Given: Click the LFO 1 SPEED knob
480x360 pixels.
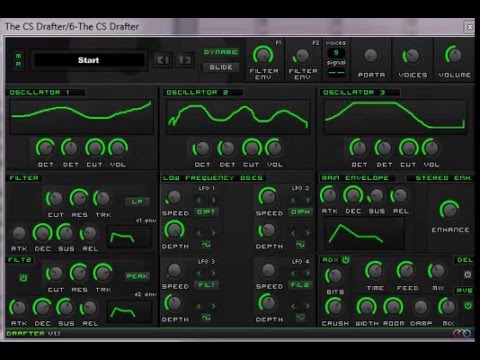Looking at the screenshot, I should [x=174, y=197].
